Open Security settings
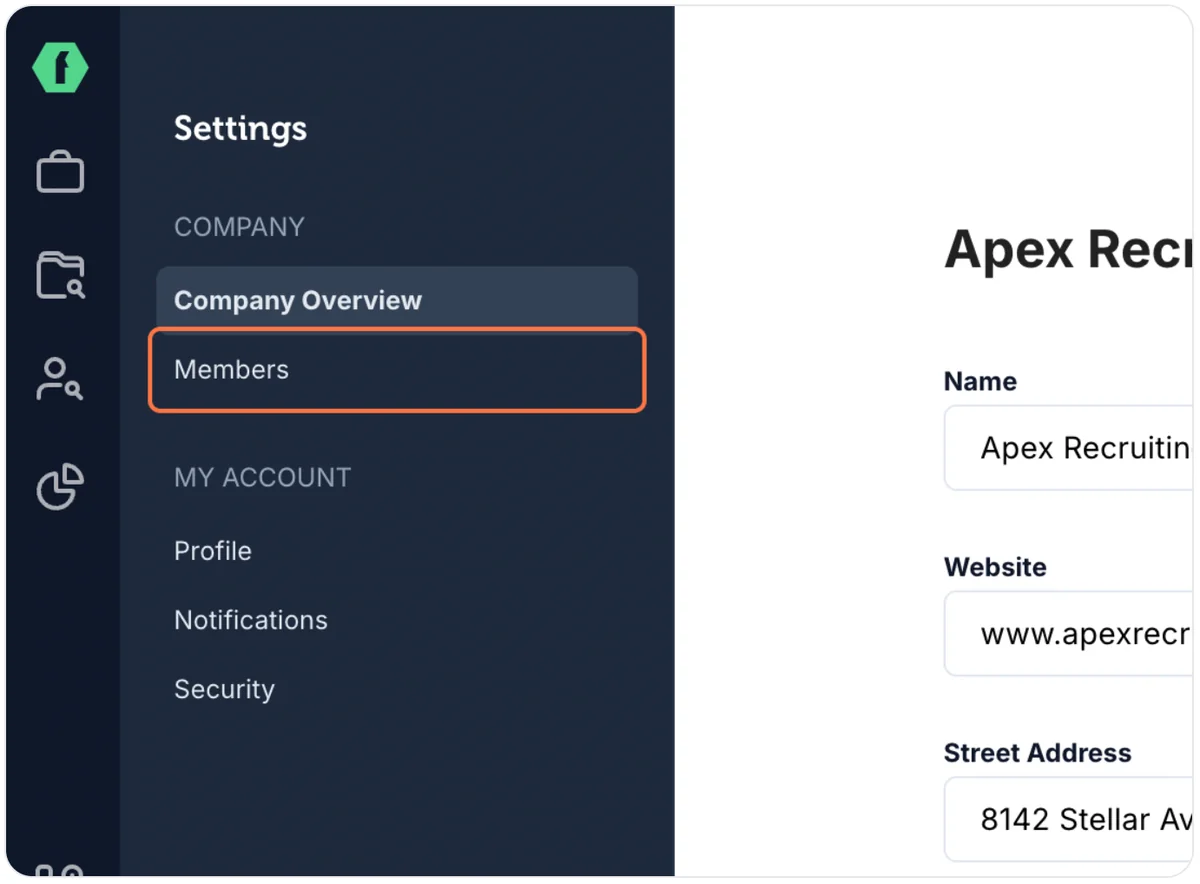 [224, 689]
